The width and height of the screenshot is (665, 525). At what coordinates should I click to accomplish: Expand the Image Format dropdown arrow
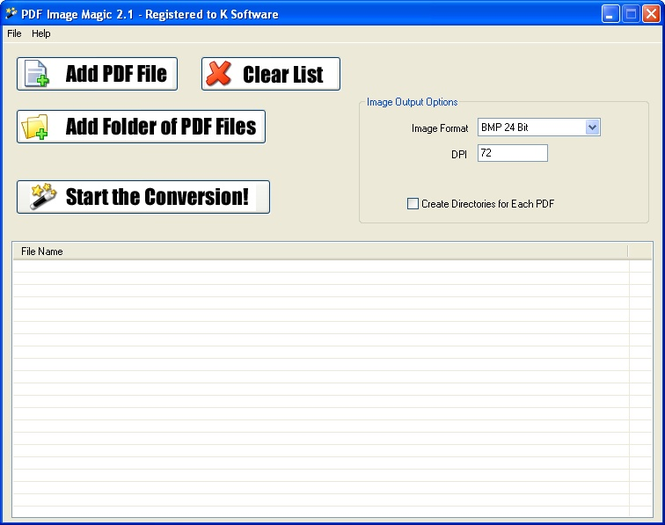click(592, 127)
